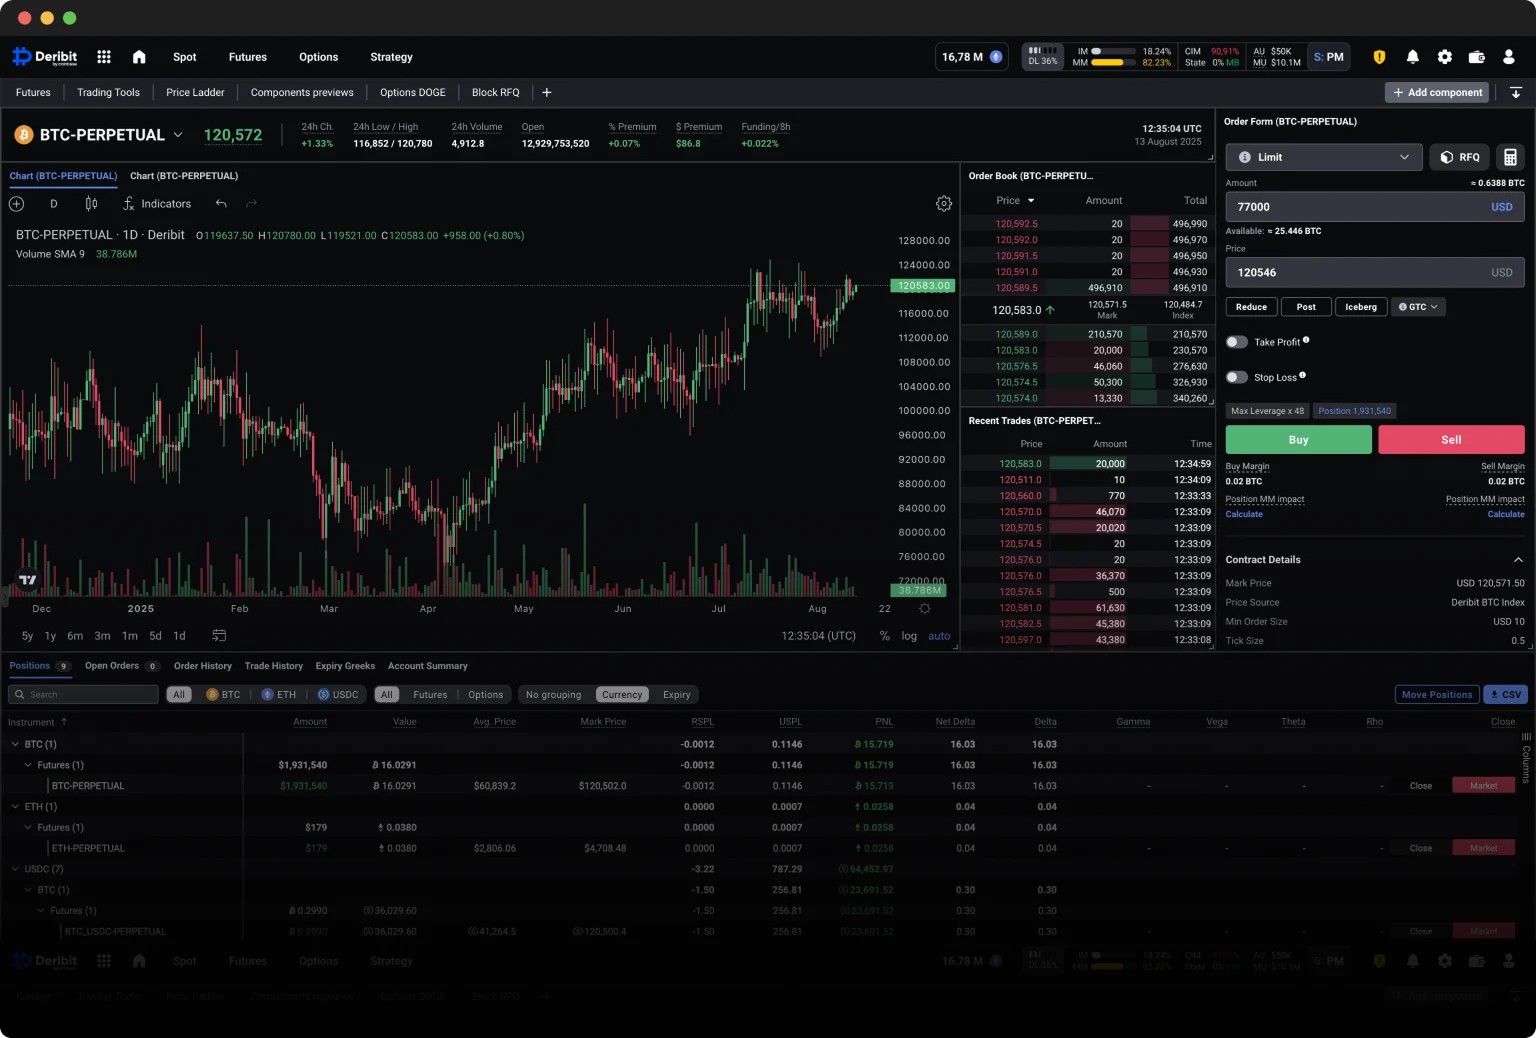Switch to the Trading Tools tab
Screen dimensions: 1536x1038
tap(108, 92)
